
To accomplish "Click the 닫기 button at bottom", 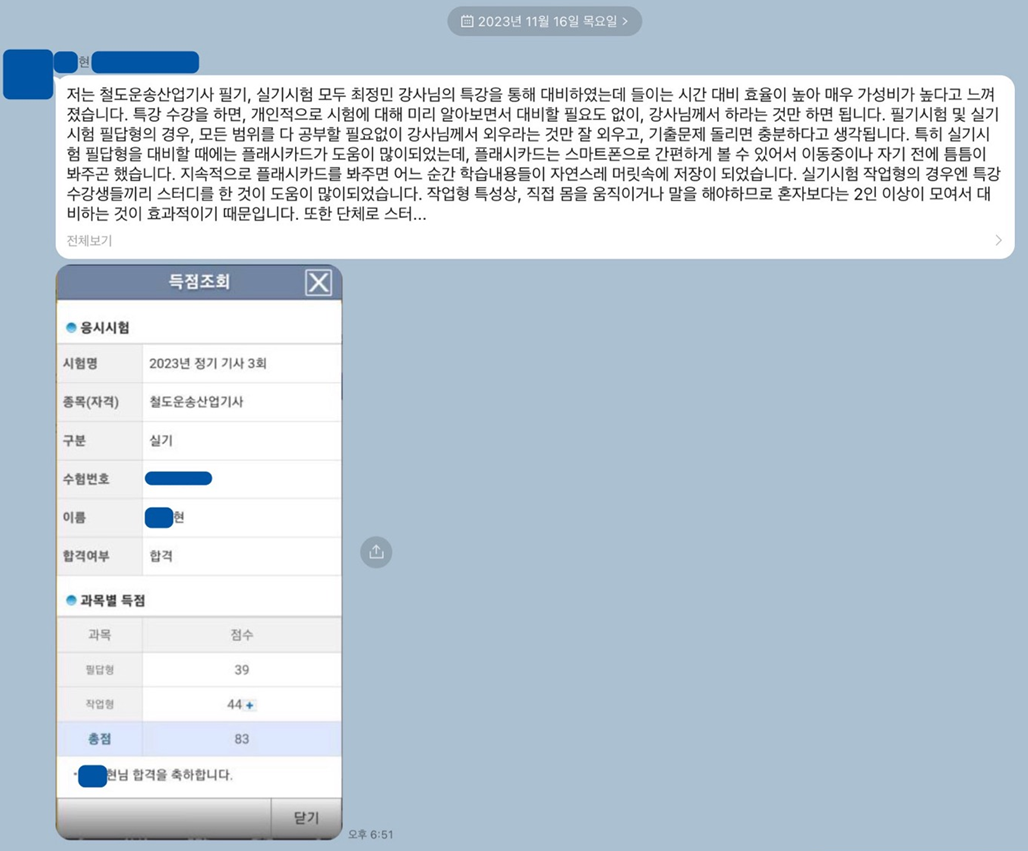I will 306,818.
